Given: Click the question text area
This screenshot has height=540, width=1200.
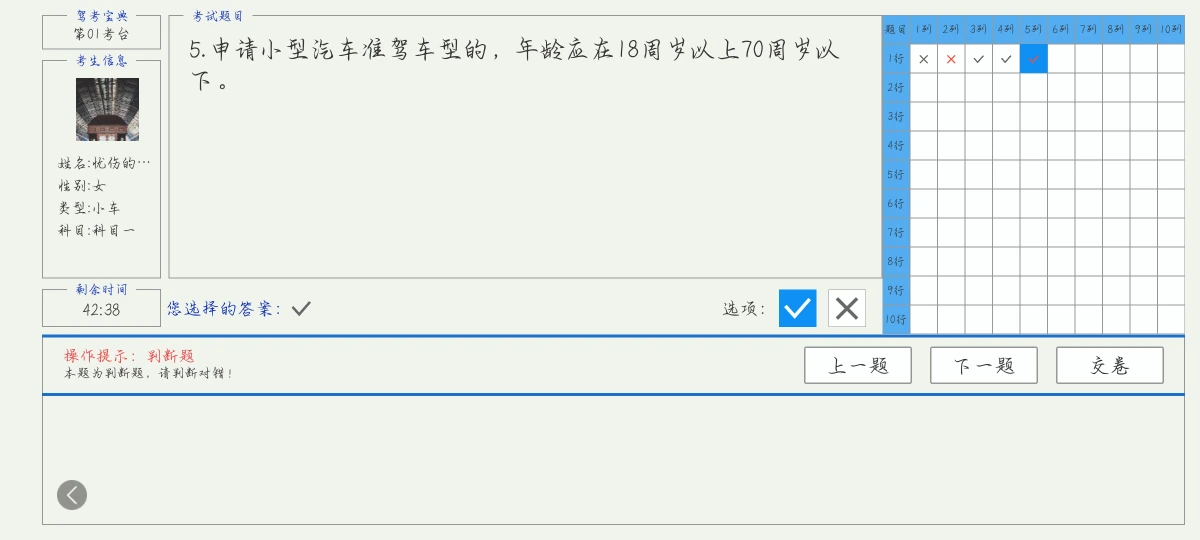Looking at the screenshot, I should (525, 147).
